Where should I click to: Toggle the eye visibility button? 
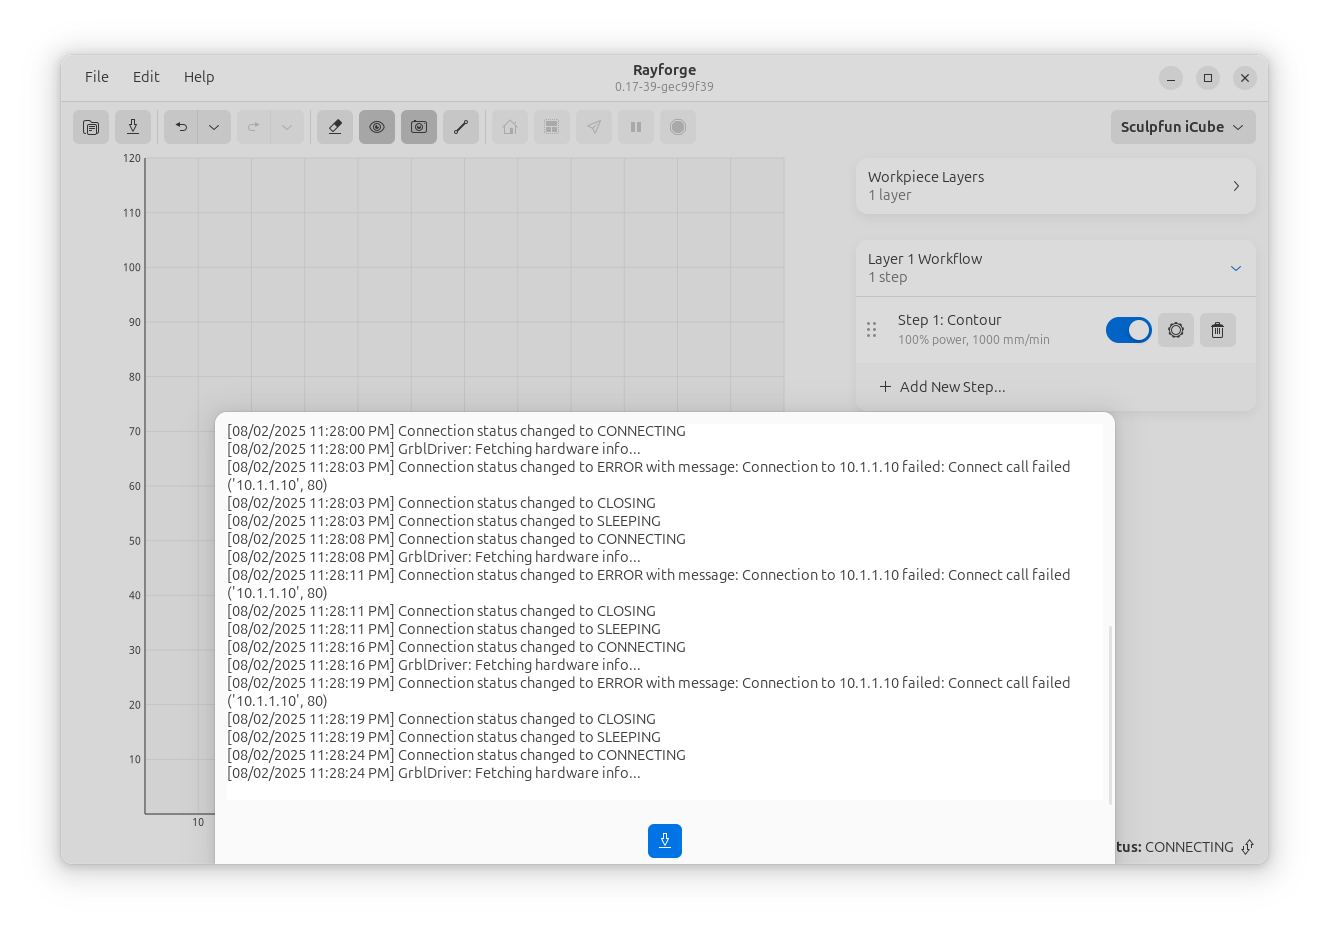[377, 127]
